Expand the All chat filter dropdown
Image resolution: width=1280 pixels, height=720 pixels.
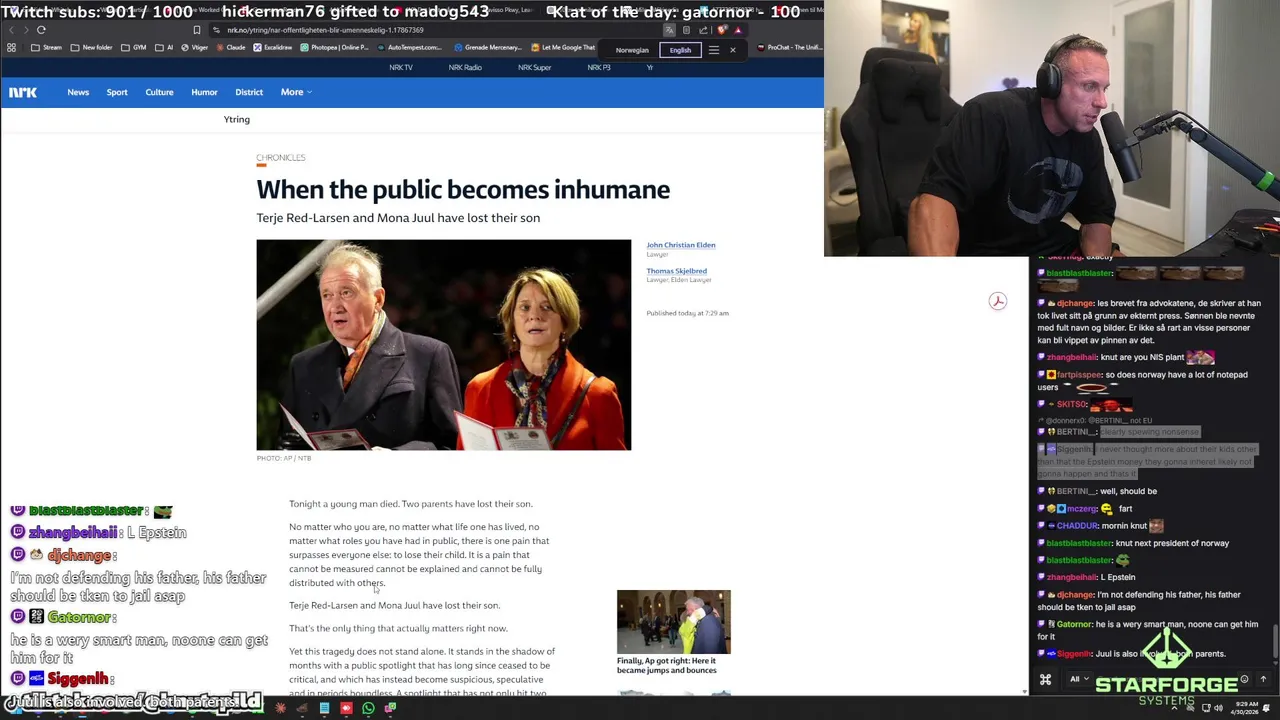(1079, 679)
